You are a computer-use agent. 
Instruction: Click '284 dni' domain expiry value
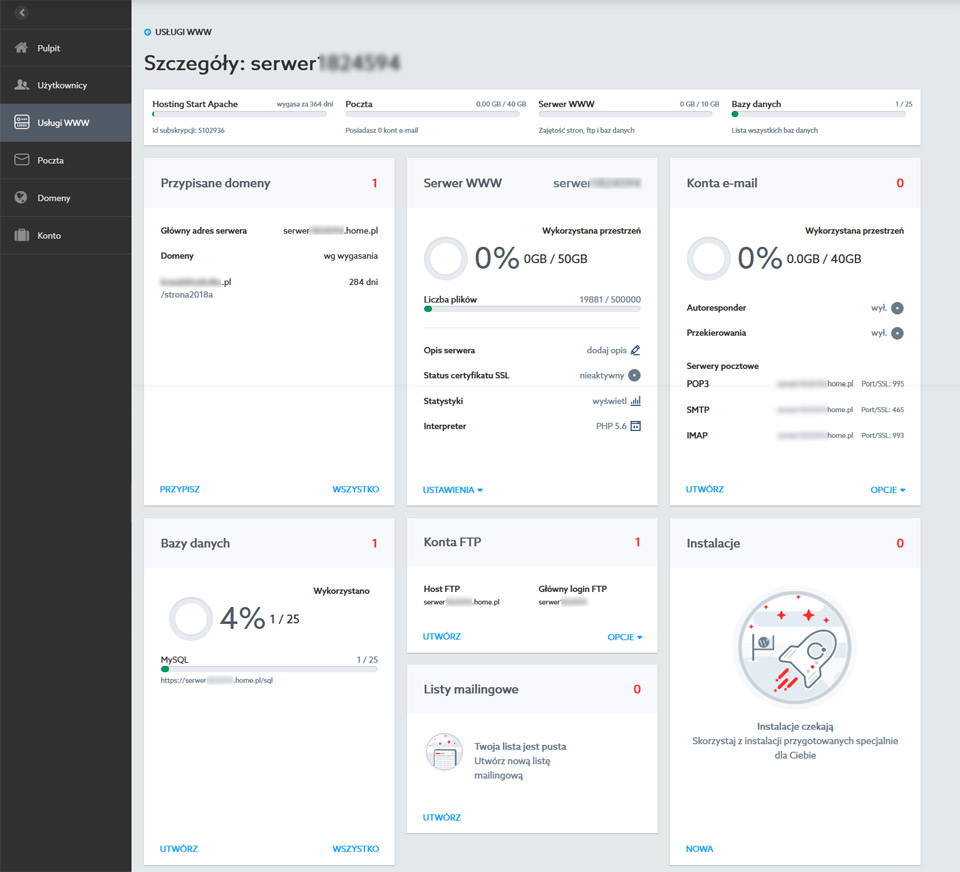click(x=364, y=282)
